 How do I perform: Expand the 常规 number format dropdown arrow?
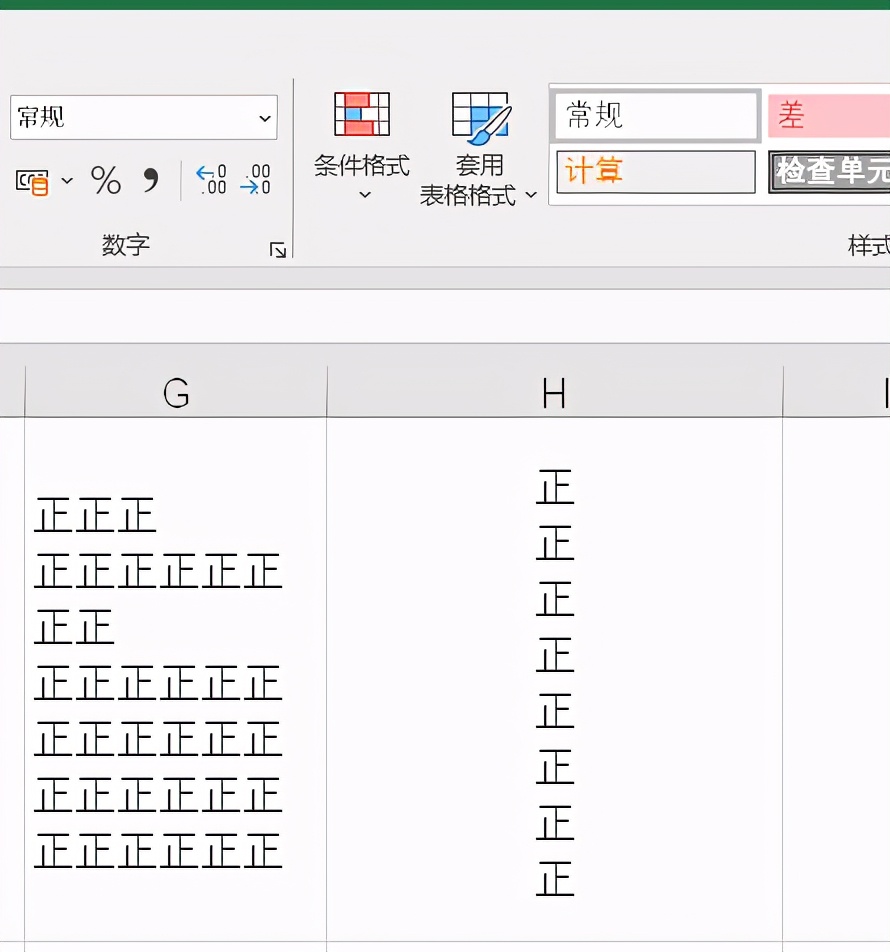[x=265, y=118]
